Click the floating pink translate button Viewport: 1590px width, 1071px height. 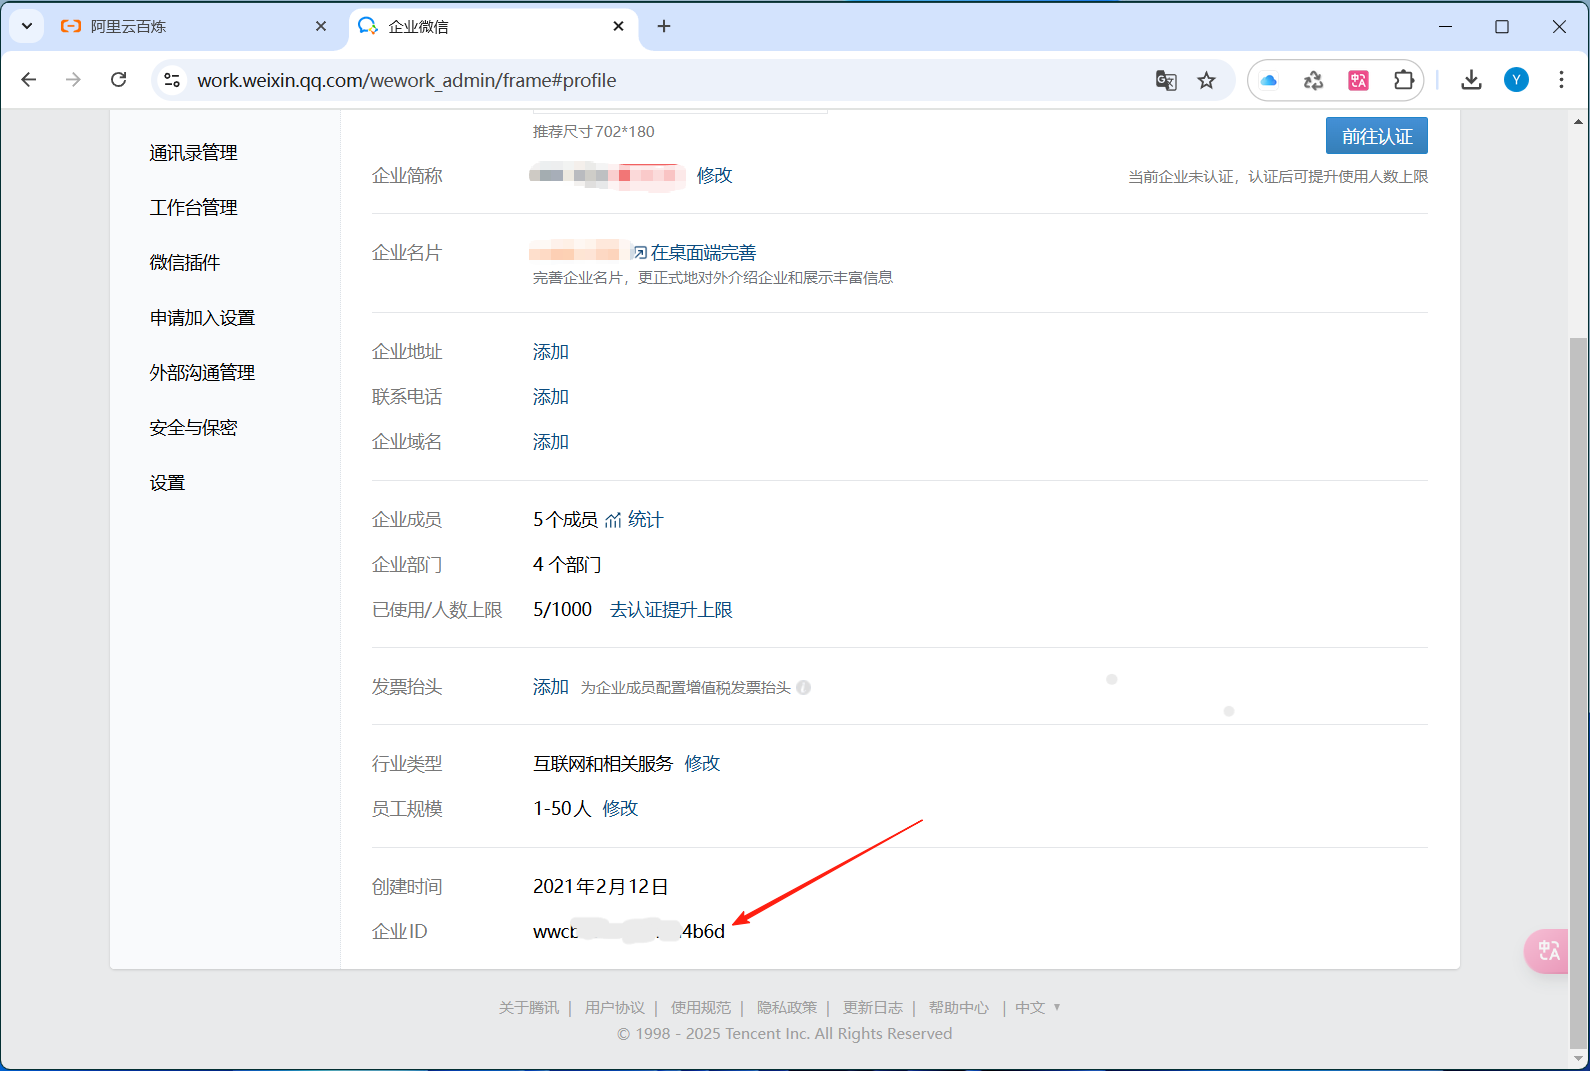(x=1547, y=951)
